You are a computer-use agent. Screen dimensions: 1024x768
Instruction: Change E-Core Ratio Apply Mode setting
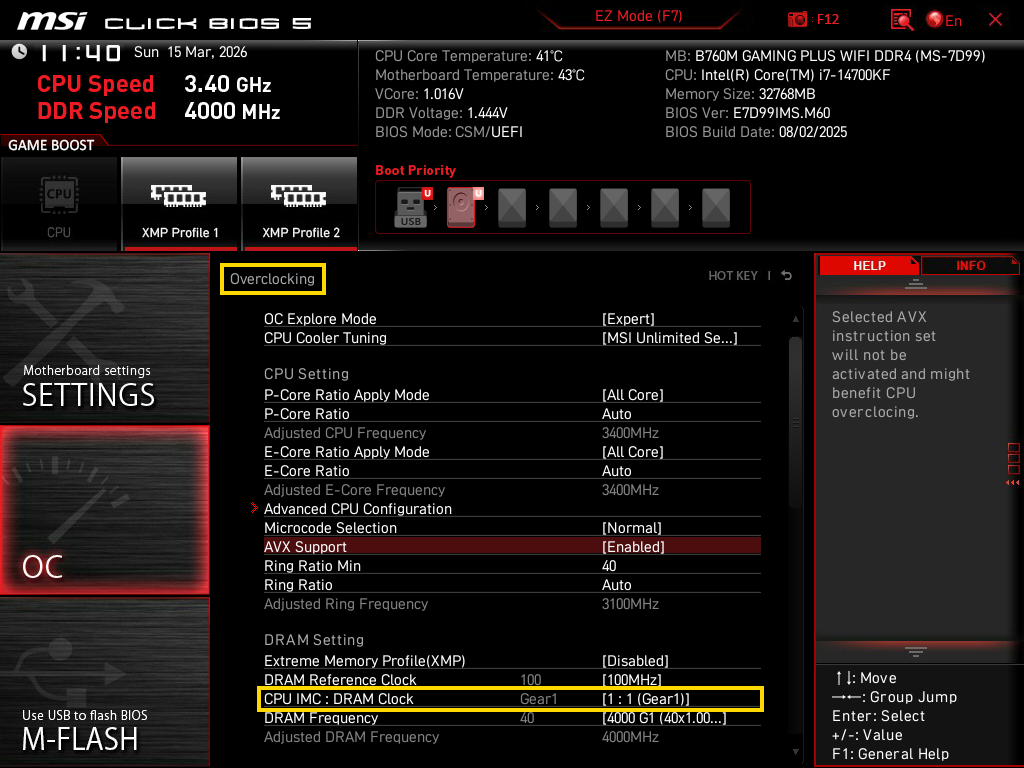click(x=512, y=452)
